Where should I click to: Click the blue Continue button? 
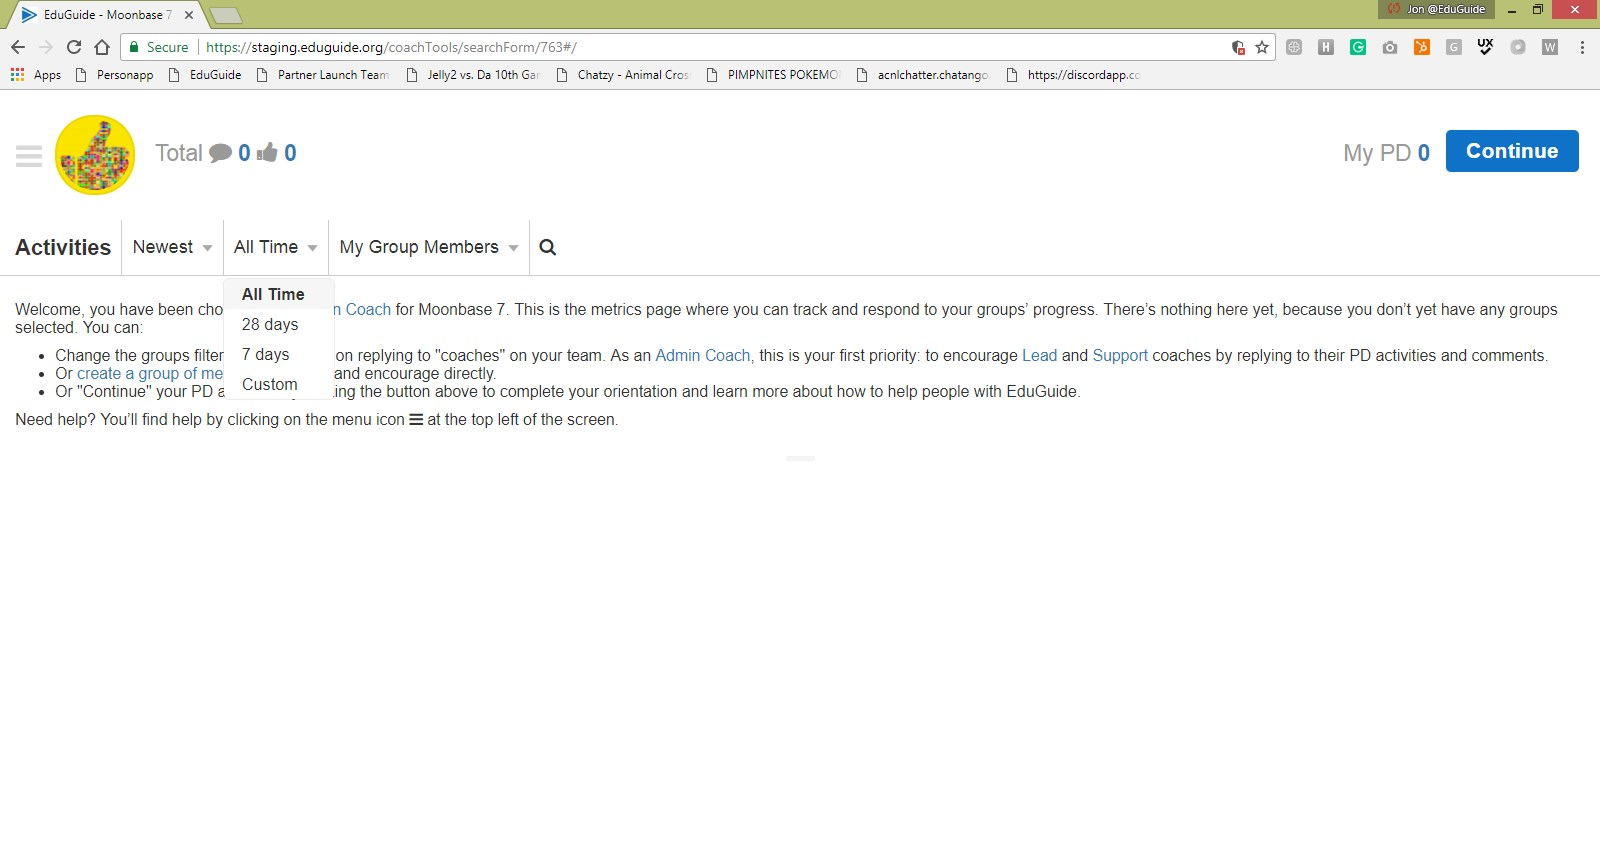coord(1512,151)
